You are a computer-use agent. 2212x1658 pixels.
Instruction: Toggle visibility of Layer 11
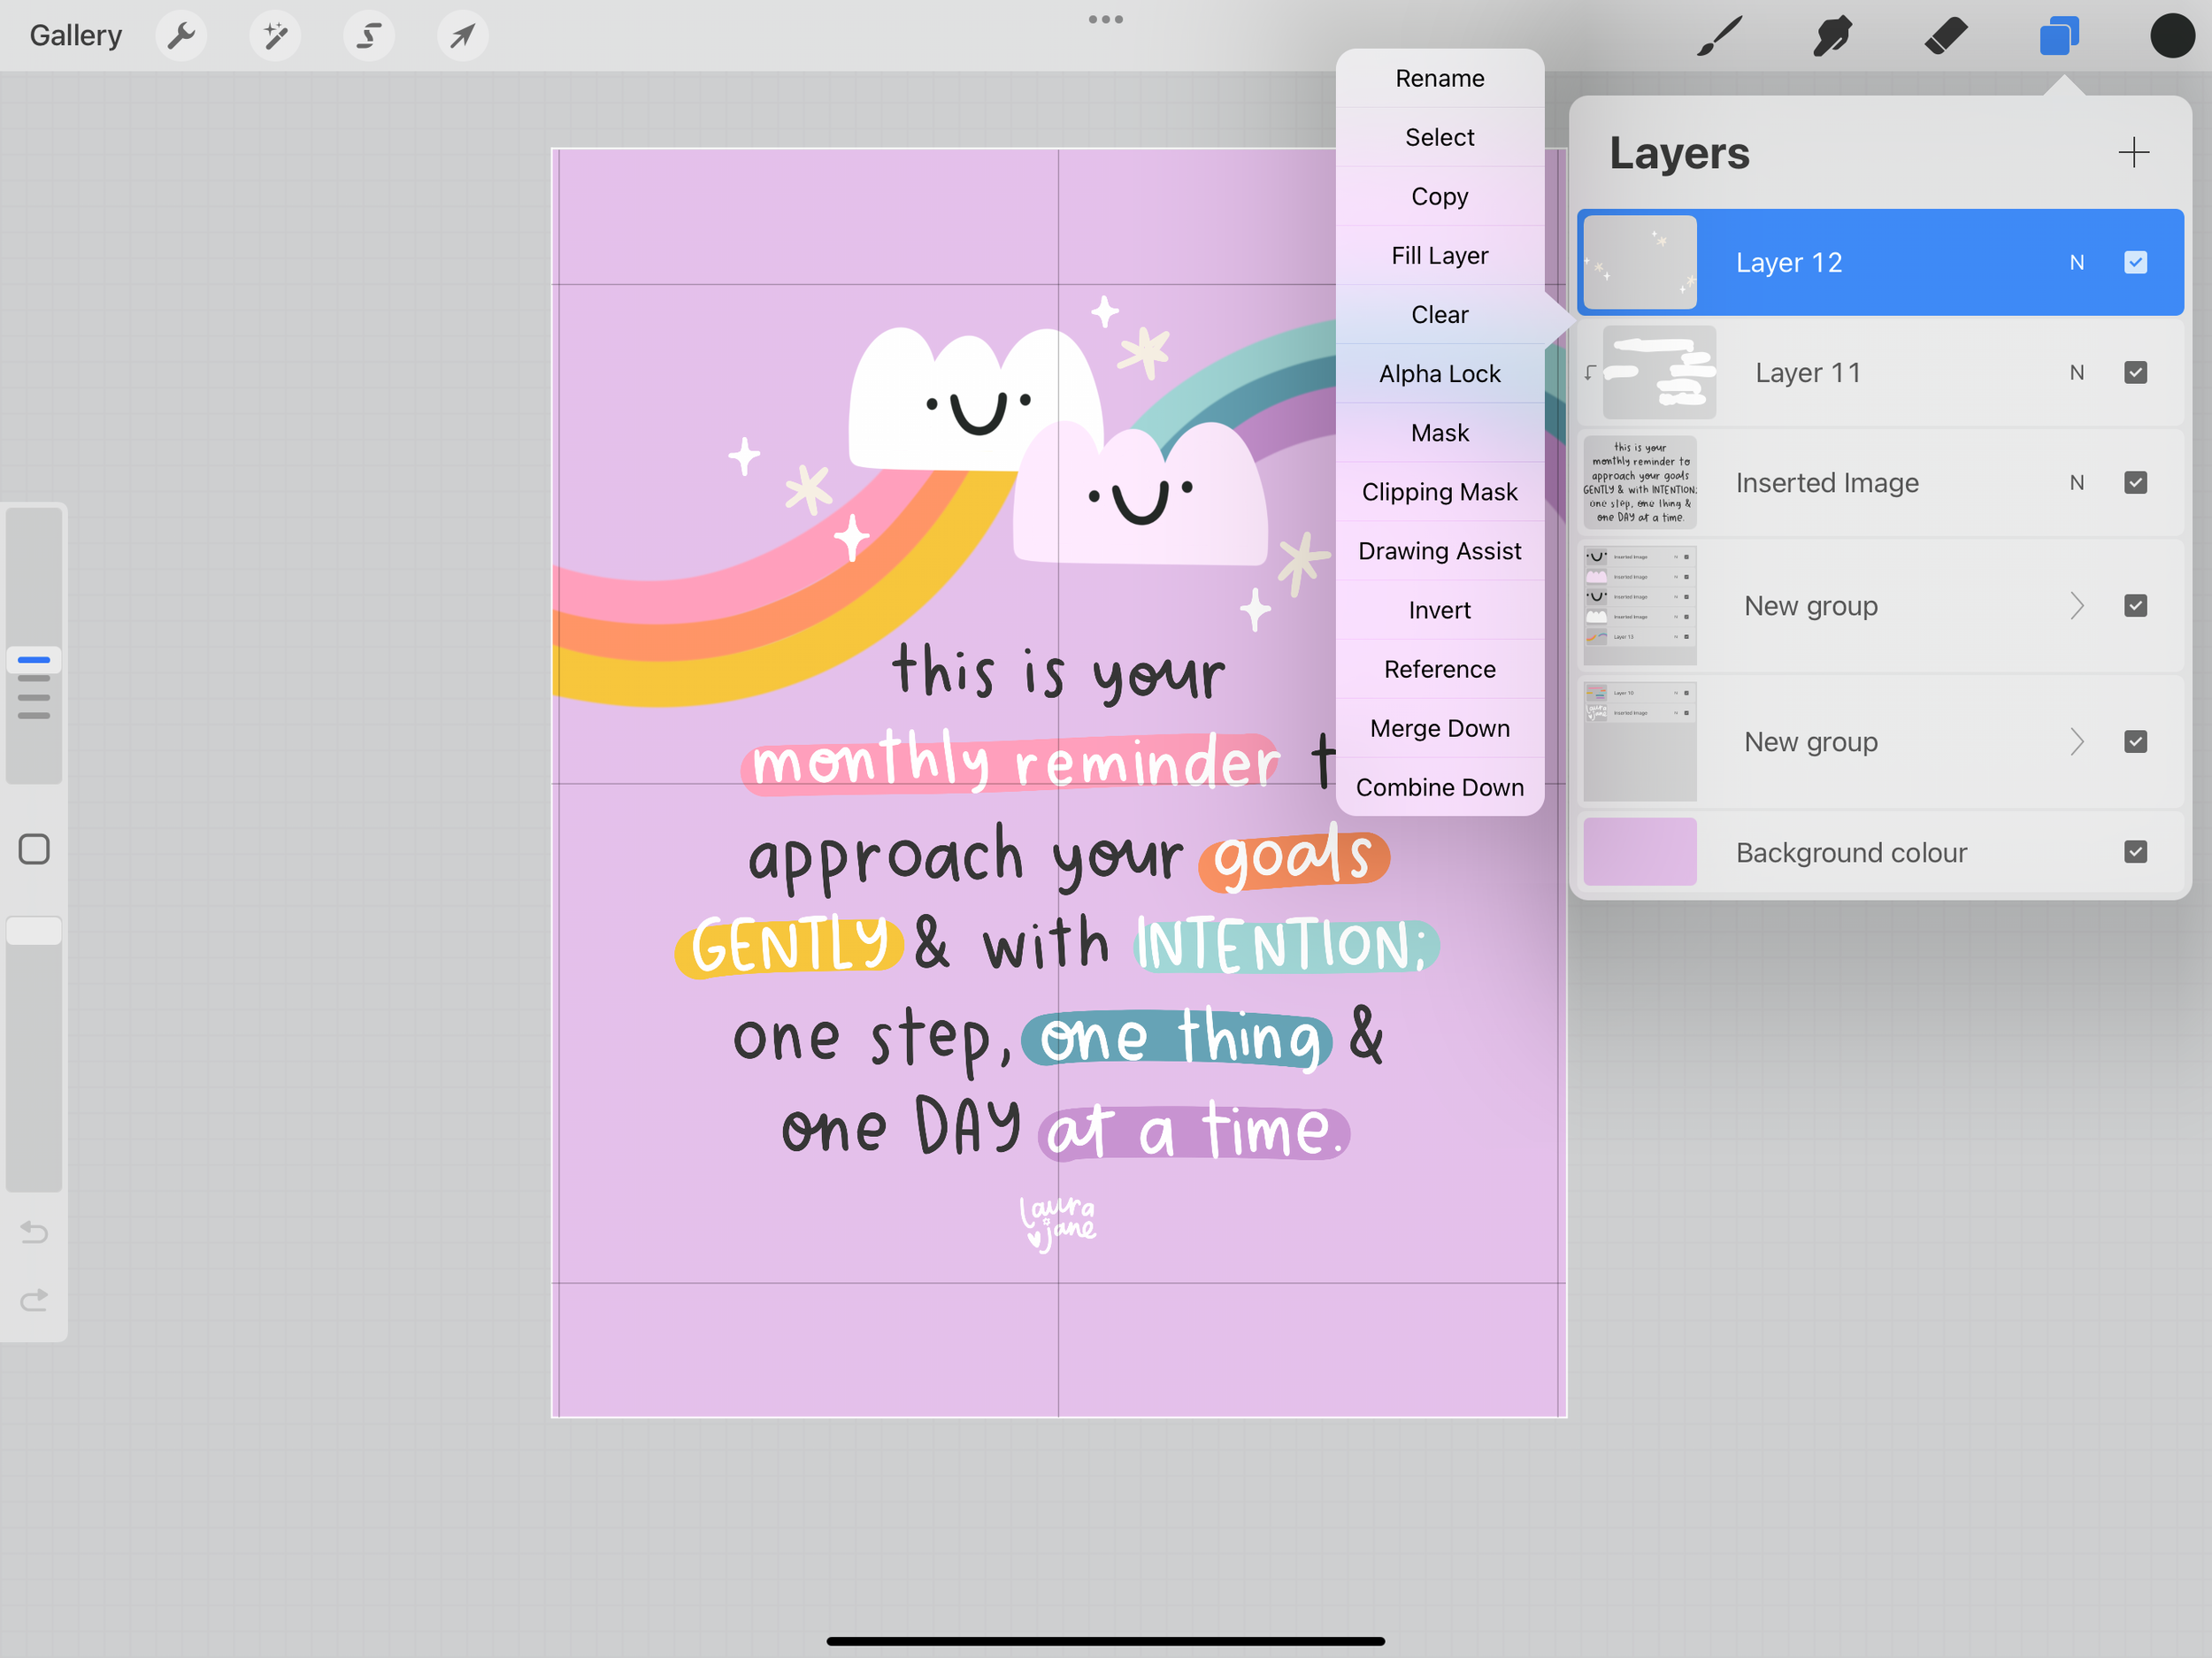click(x=2136, y=372)
